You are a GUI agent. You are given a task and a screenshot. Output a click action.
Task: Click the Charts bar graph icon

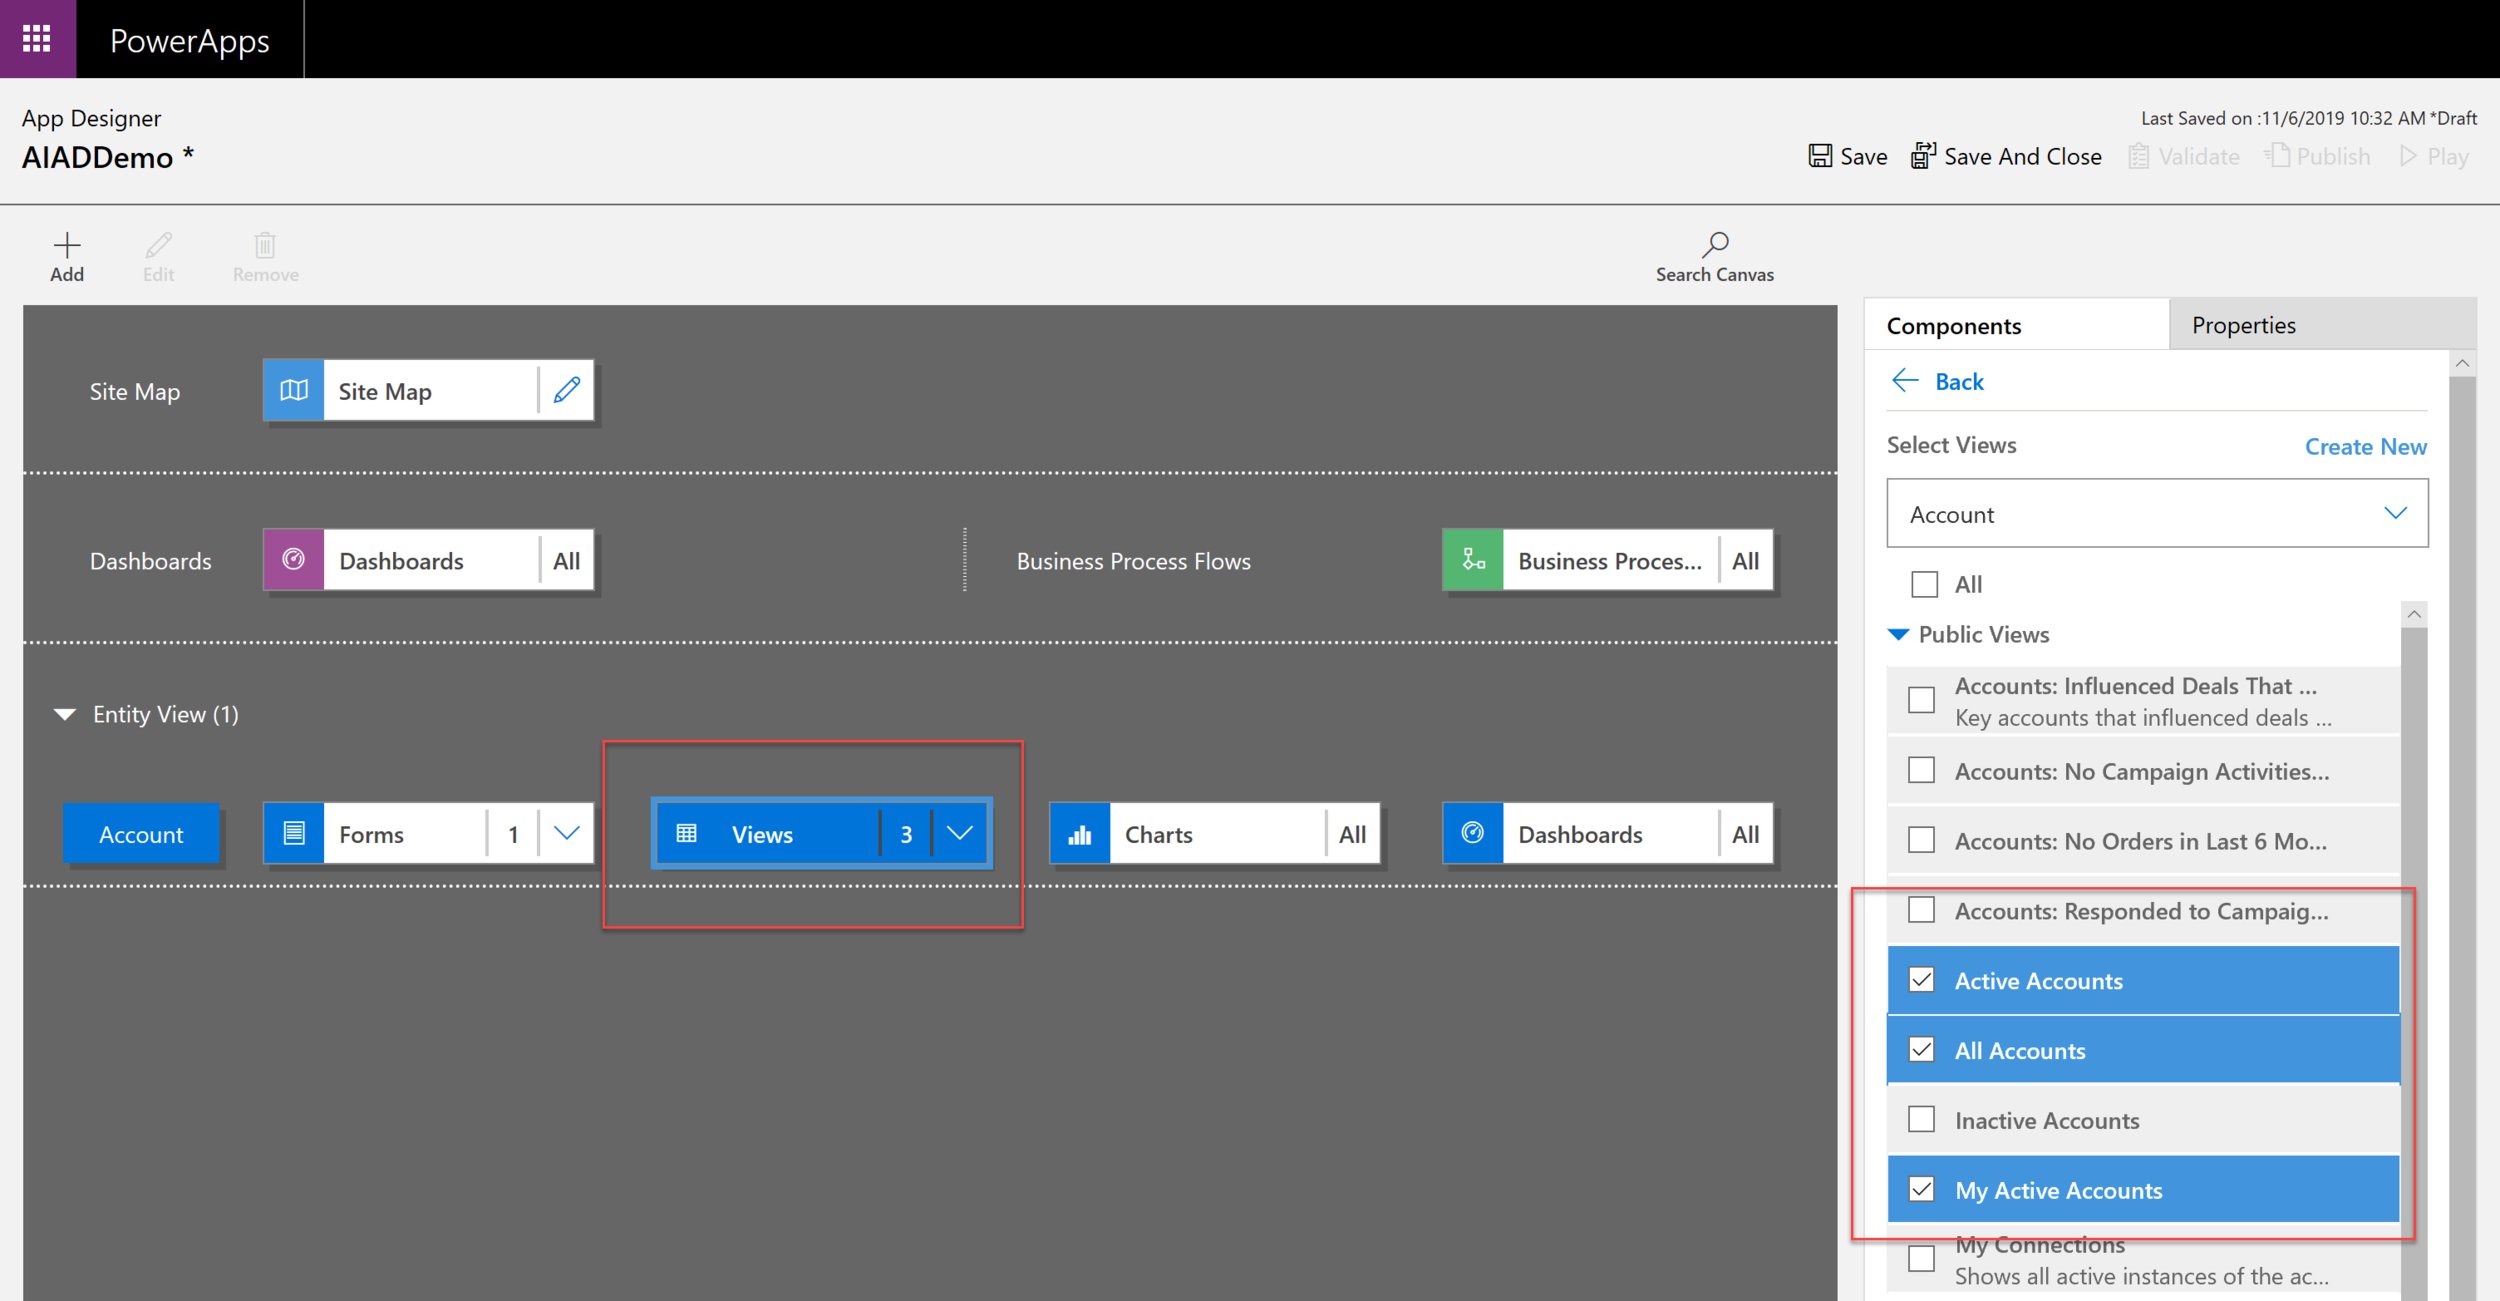click(x=1080, y=834)
